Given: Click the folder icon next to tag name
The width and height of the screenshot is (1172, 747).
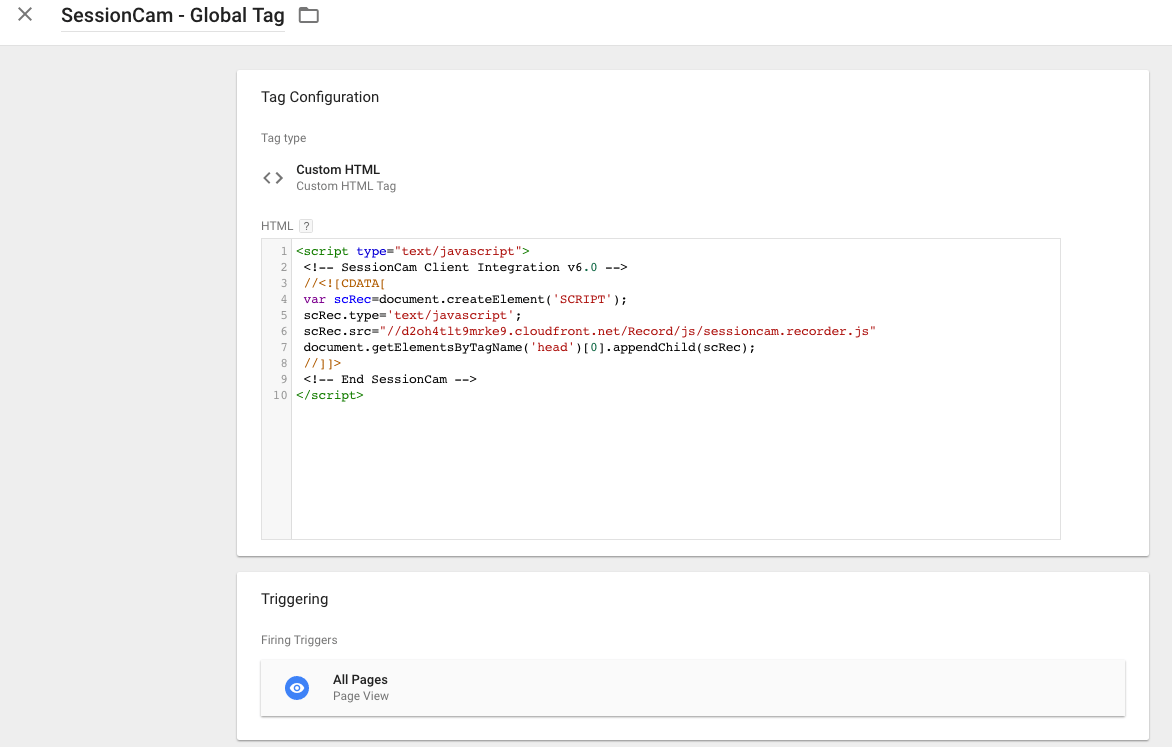Looking at the screenshot, I should 308,15.
